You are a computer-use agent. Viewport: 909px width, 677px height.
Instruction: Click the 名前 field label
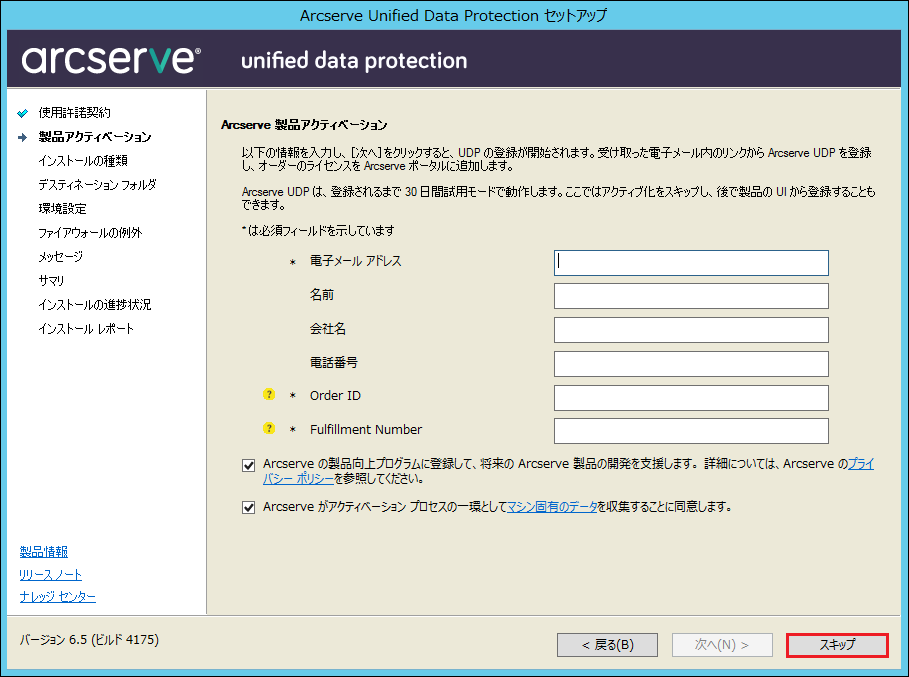(x=322, y=294)
